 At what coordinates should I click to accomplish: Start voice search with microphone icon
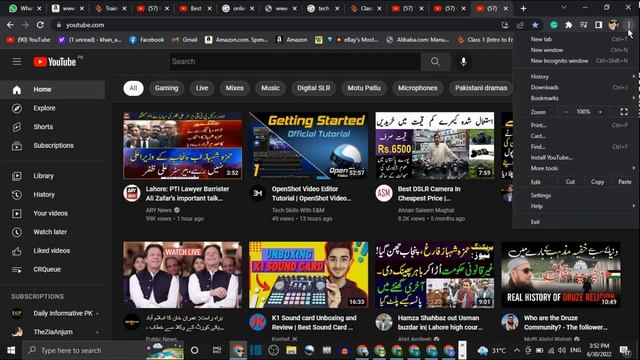[x=463, y=62]
